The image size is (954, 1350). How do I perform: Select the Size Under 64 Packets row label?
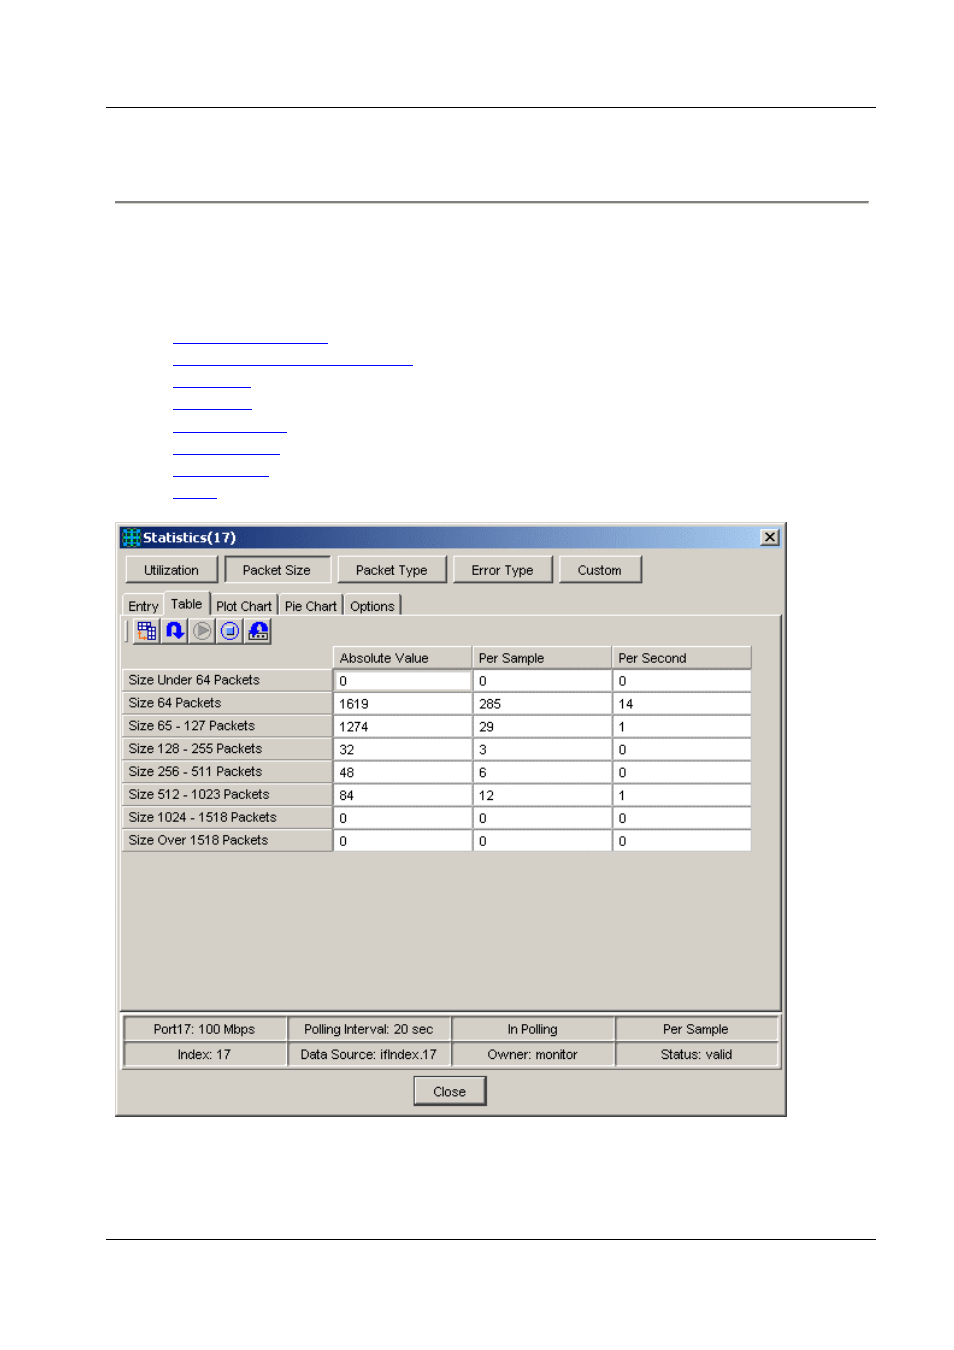[x=227, y=680]
